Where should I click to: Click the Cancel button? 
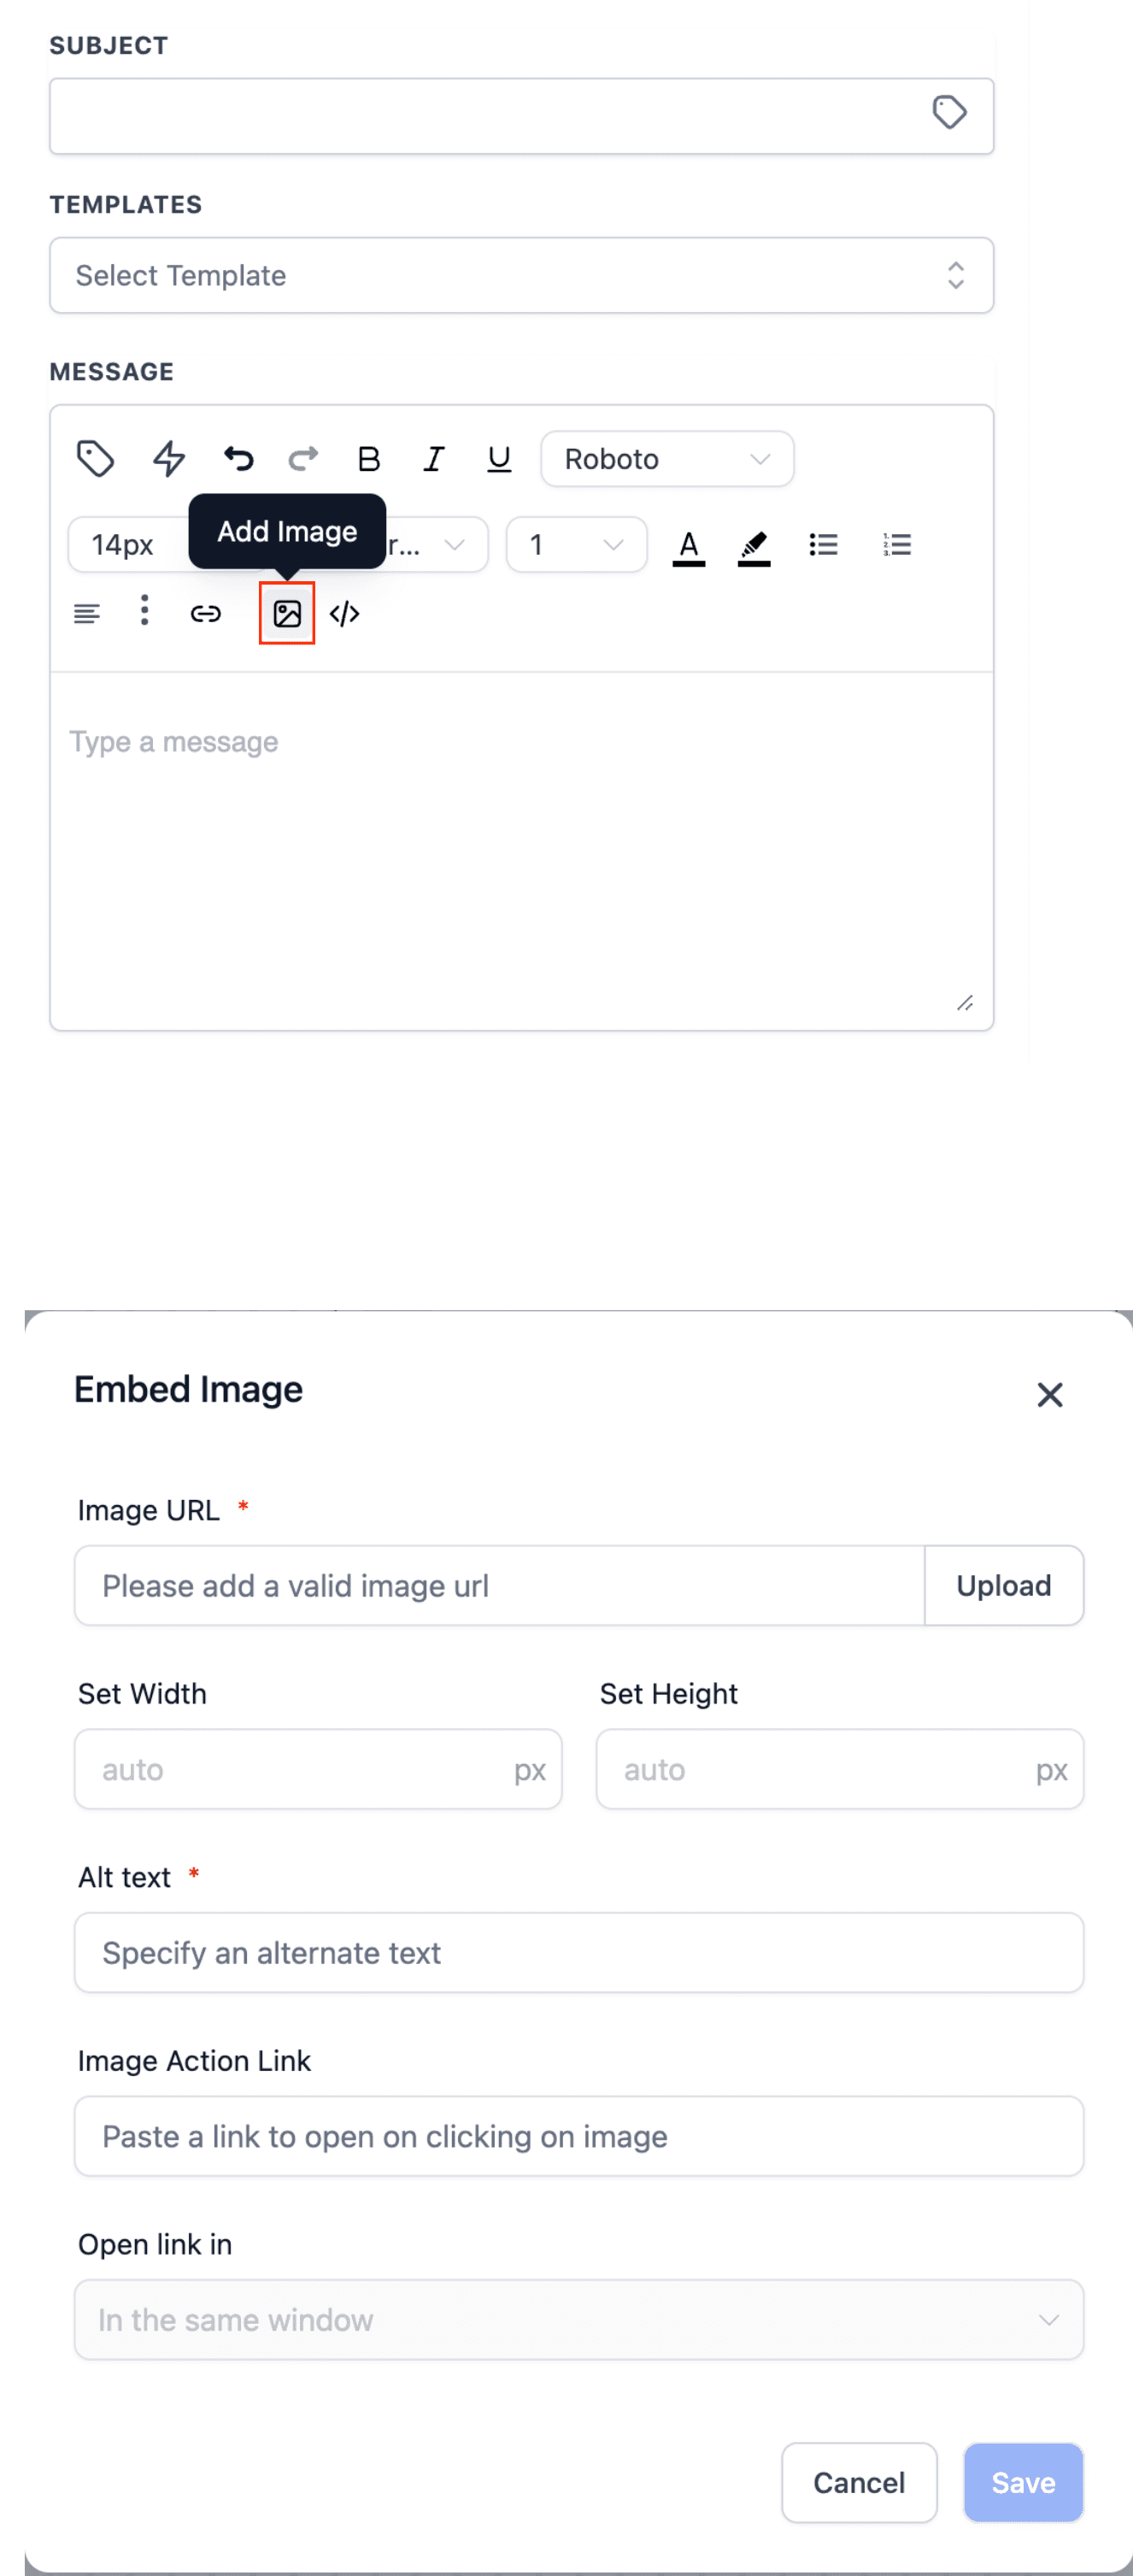(x=859, y=2483)
